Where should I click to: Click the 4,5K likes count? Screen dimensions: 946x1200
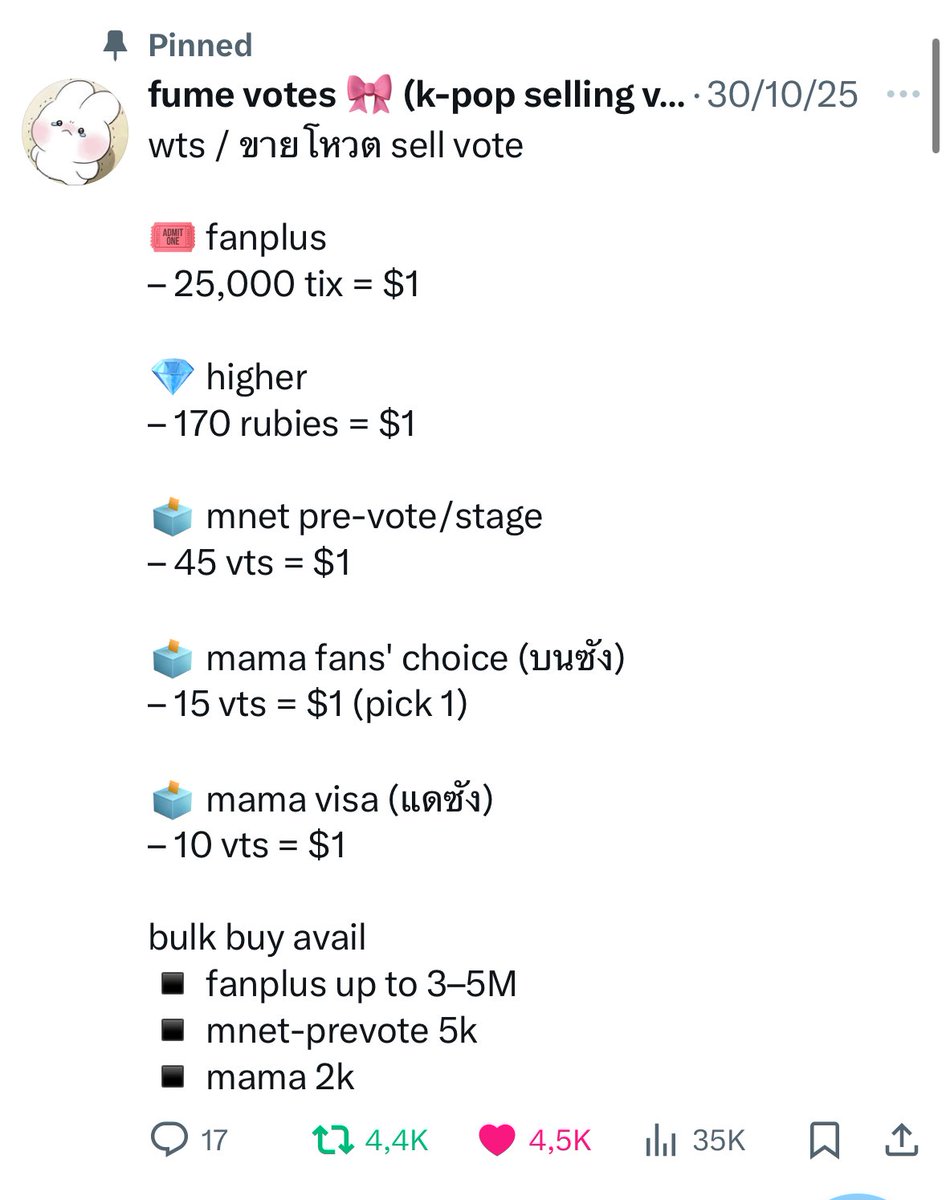(x=560, y=1139)
